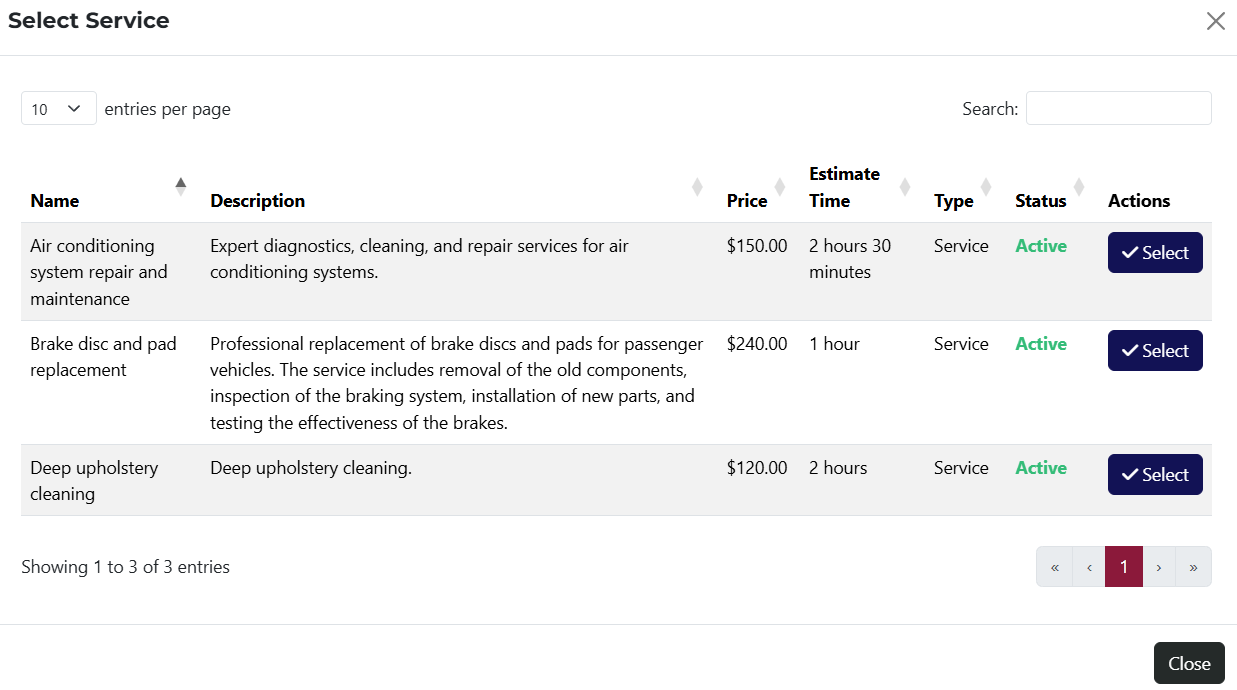
Task: Click page 1 pagination button
Action: pos(1123,567)
